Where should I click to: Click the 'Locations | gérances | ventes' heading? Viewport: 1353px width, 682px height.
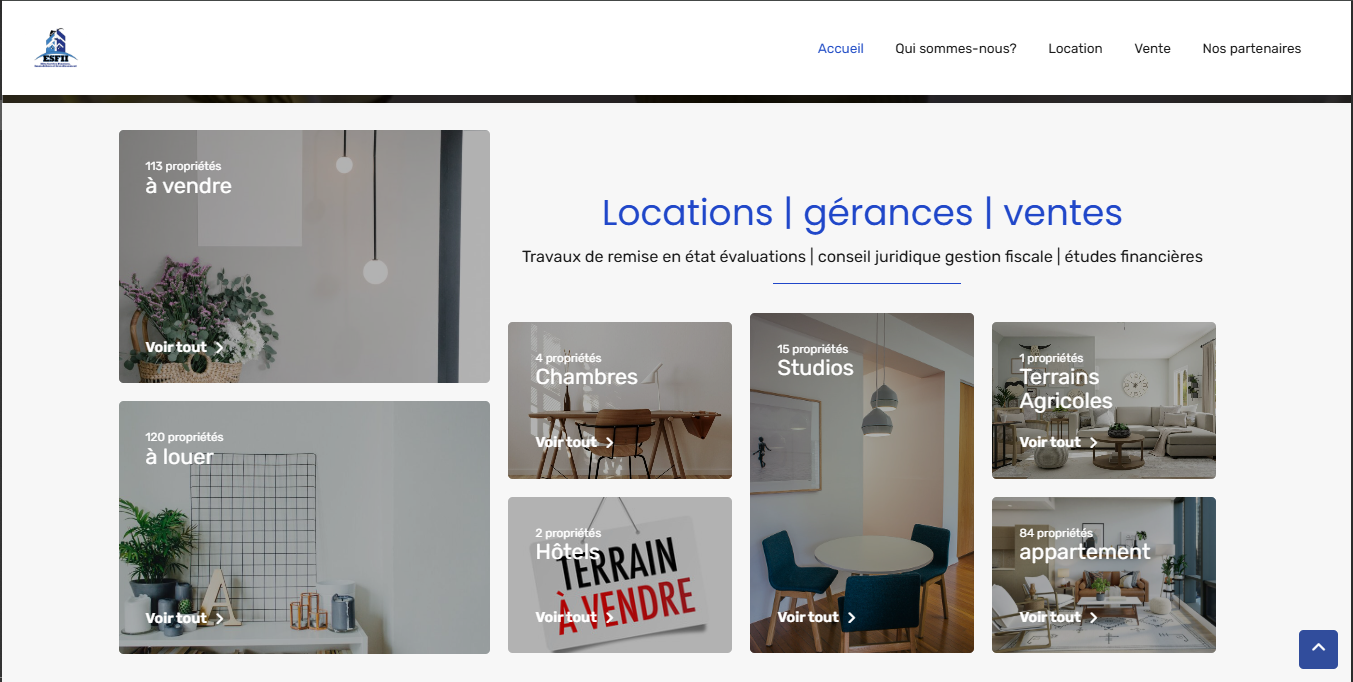[862, 213]
